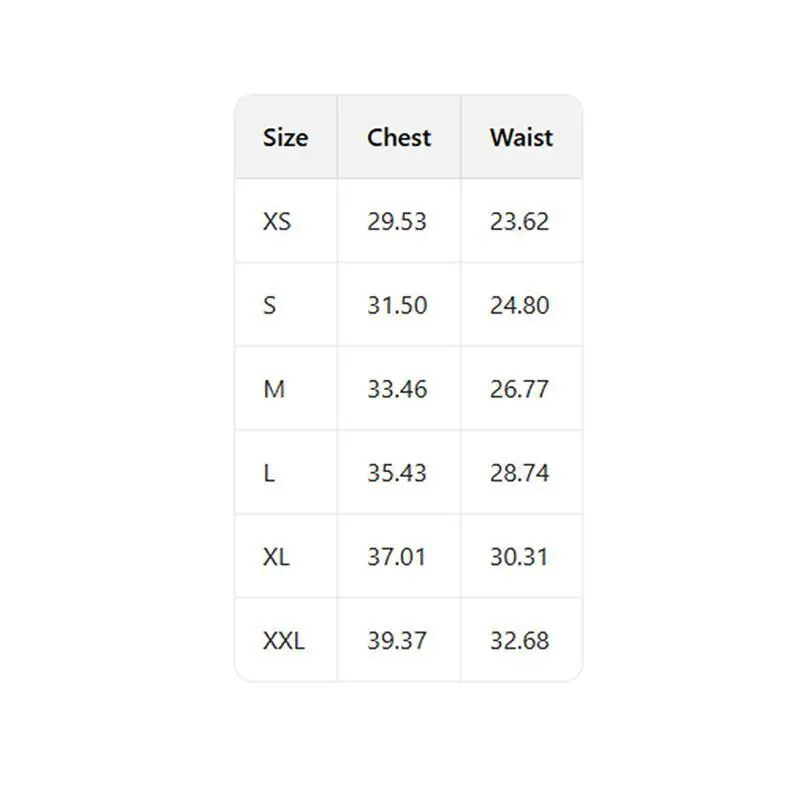800x800 pixels.
Task: Select the XXL size cell
Action: click(x=284, y=641)
